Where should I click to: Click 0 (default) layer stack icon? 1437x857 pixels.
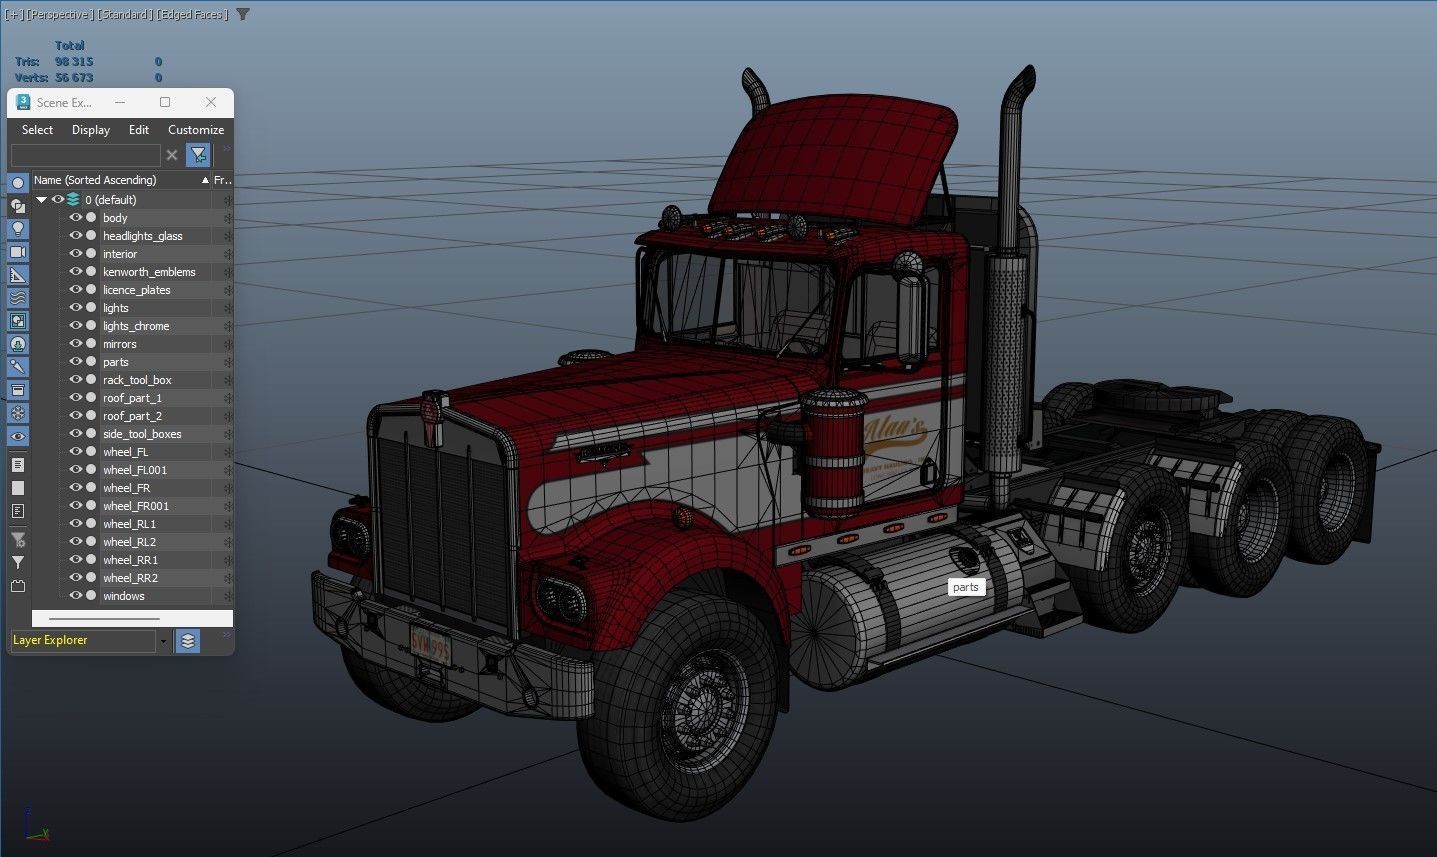point(73,200)
